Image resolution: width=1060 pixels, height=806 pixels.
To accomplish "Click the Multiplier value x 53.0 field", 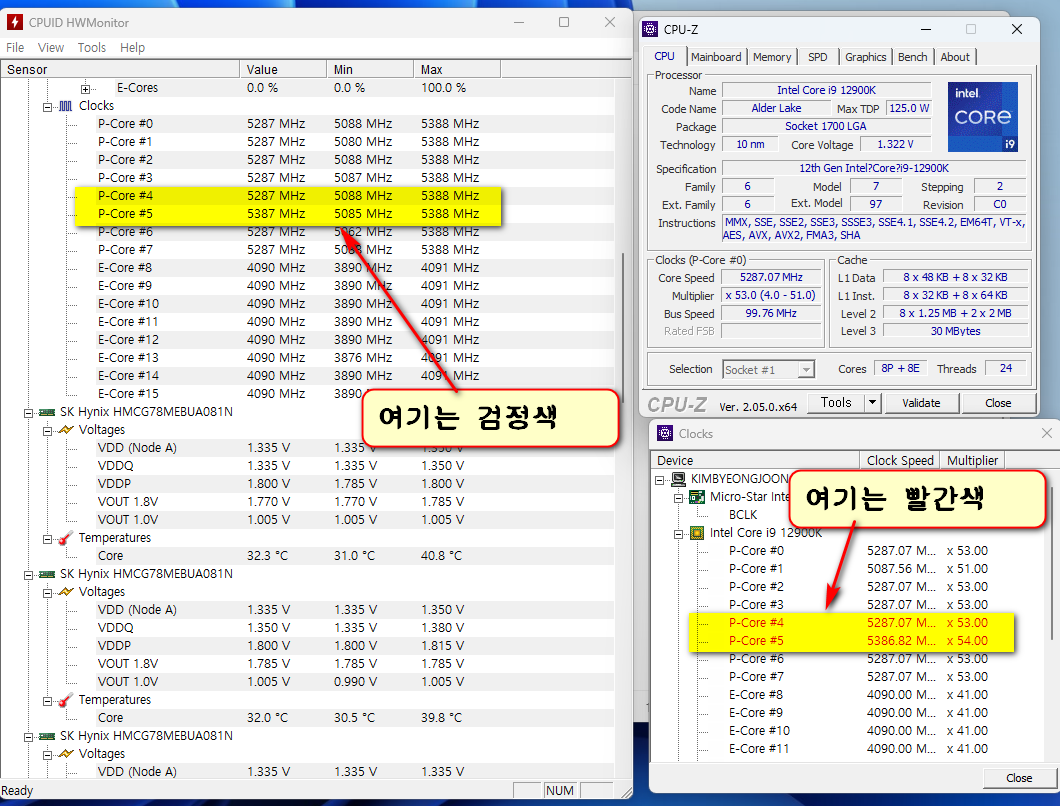I will (771, 295).
